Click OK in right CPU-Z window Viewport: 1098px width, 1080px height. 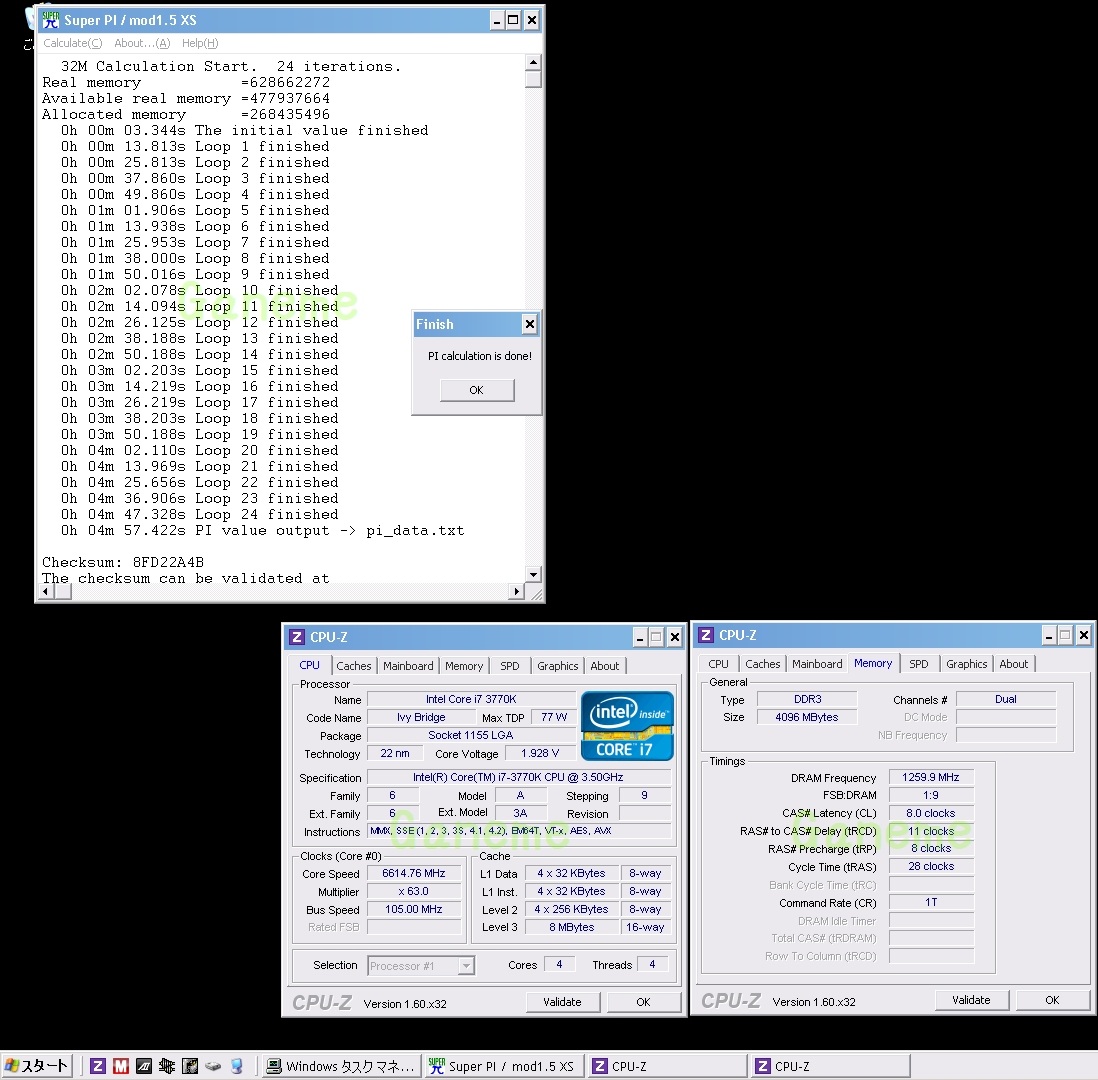[x=1052, y=1000]
